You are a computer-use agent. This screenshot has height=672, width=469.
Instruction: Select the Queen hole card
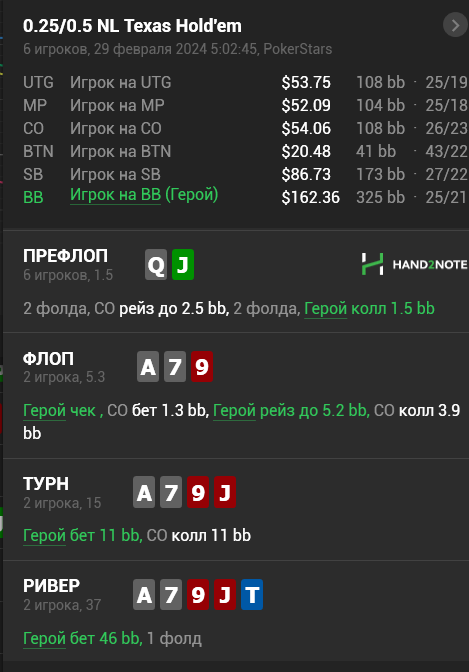tap(156, 264)
